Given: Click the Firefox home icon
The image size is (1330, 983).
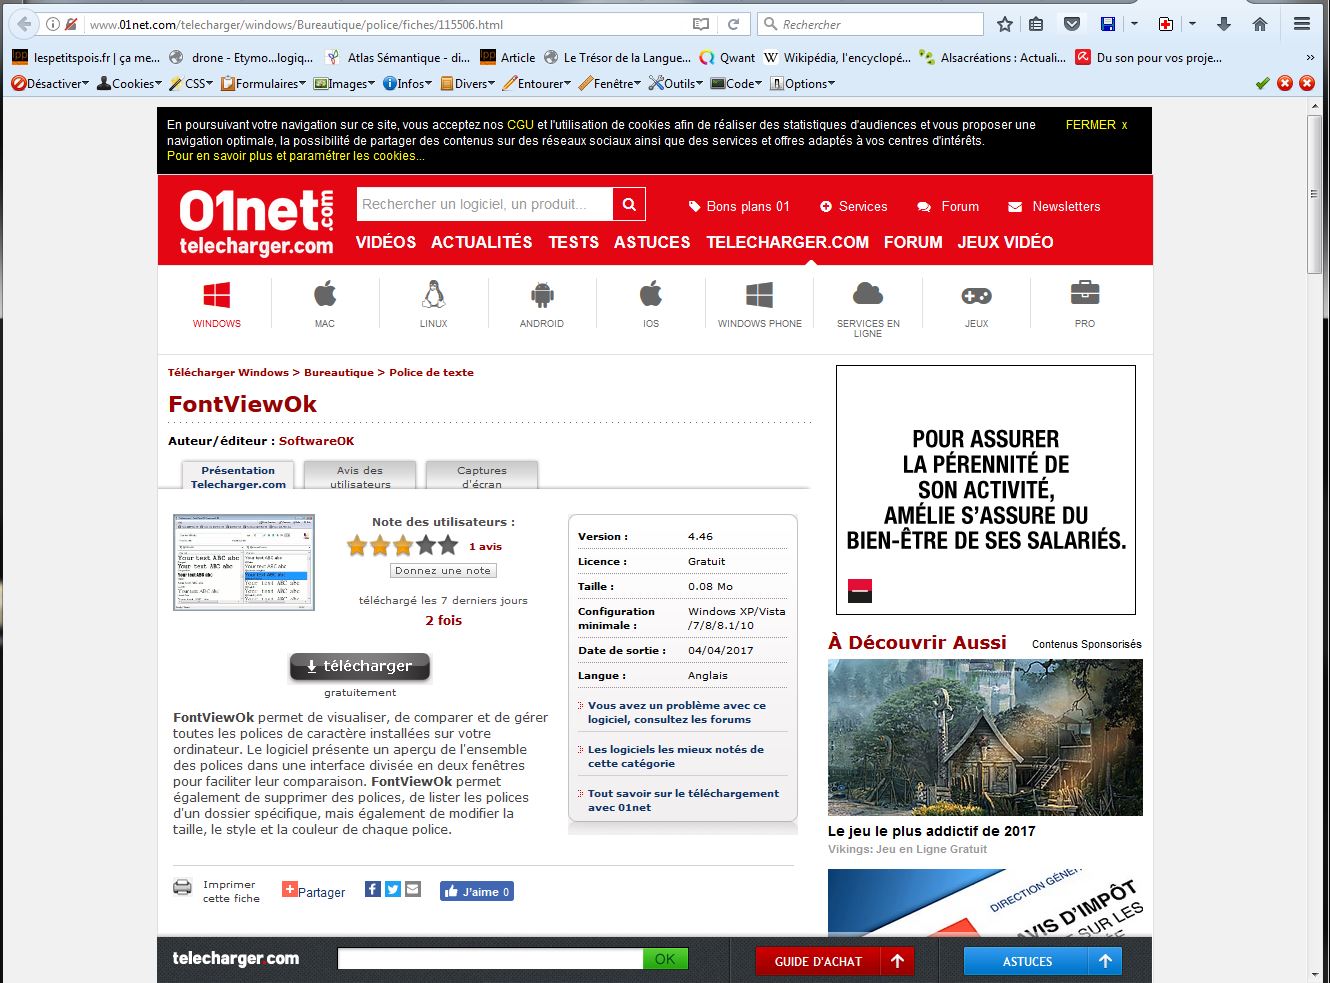Looking at the screenshot, I should [x=1260, y=24].
